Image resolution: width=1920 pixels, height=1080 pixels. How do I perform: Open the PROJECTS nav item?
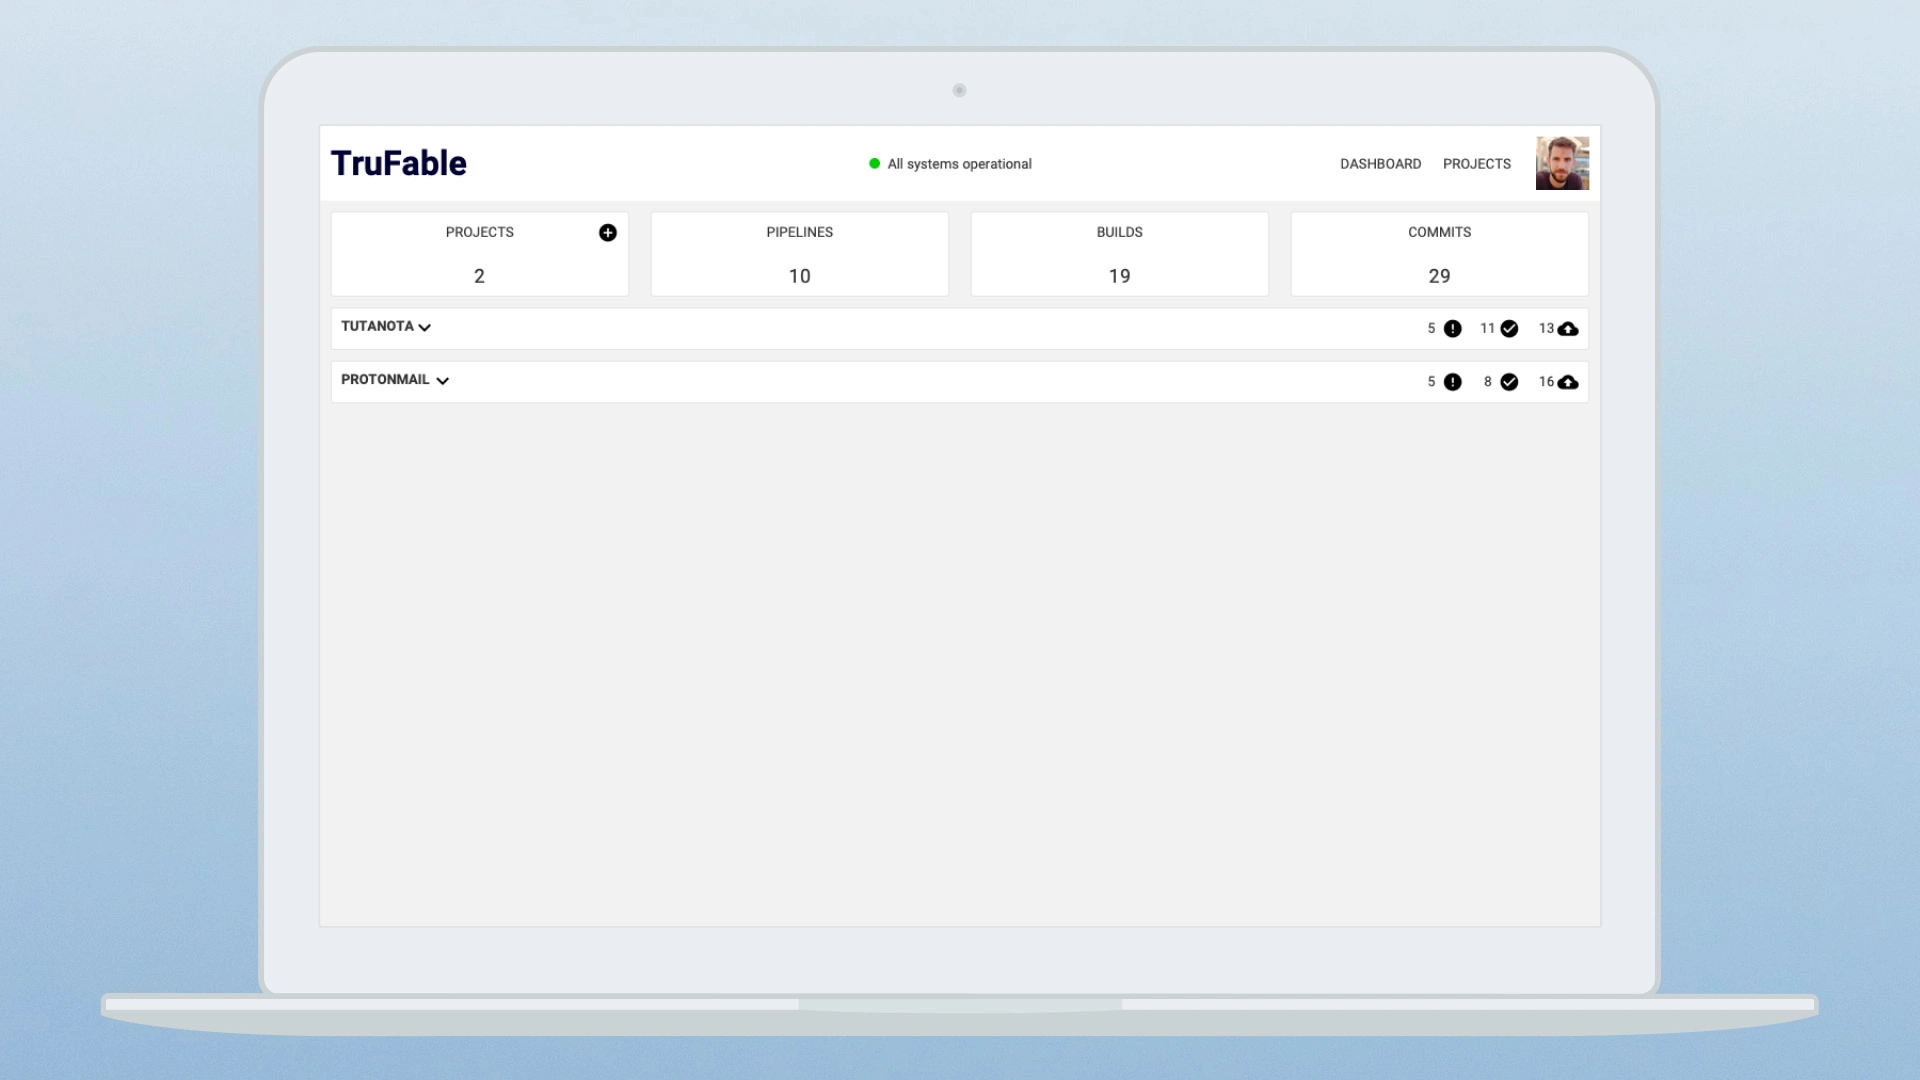click(x=1477, y=164)
